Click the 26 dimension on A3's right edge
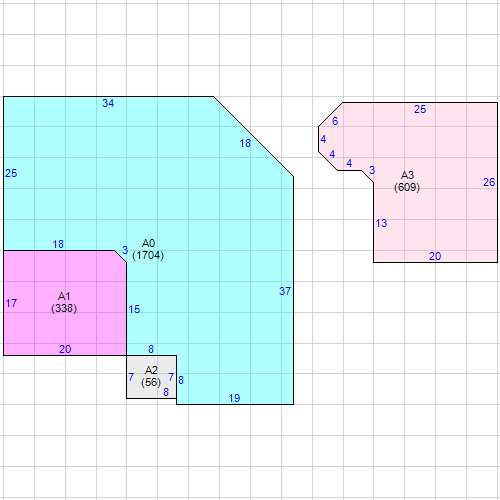This screenshot has height=500, width=500. [x=489, y=182]
